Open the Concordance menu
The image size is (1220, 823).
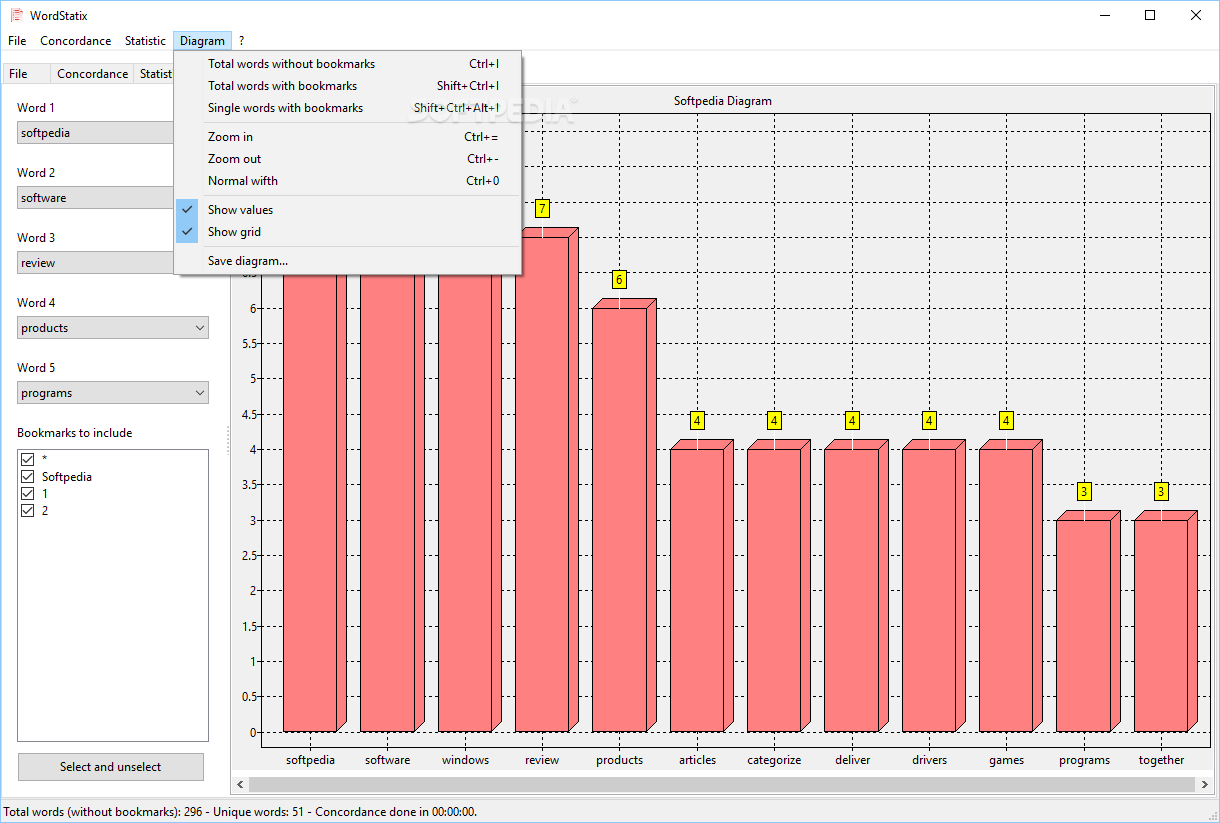pyautogui.click(x=76, y=41)
